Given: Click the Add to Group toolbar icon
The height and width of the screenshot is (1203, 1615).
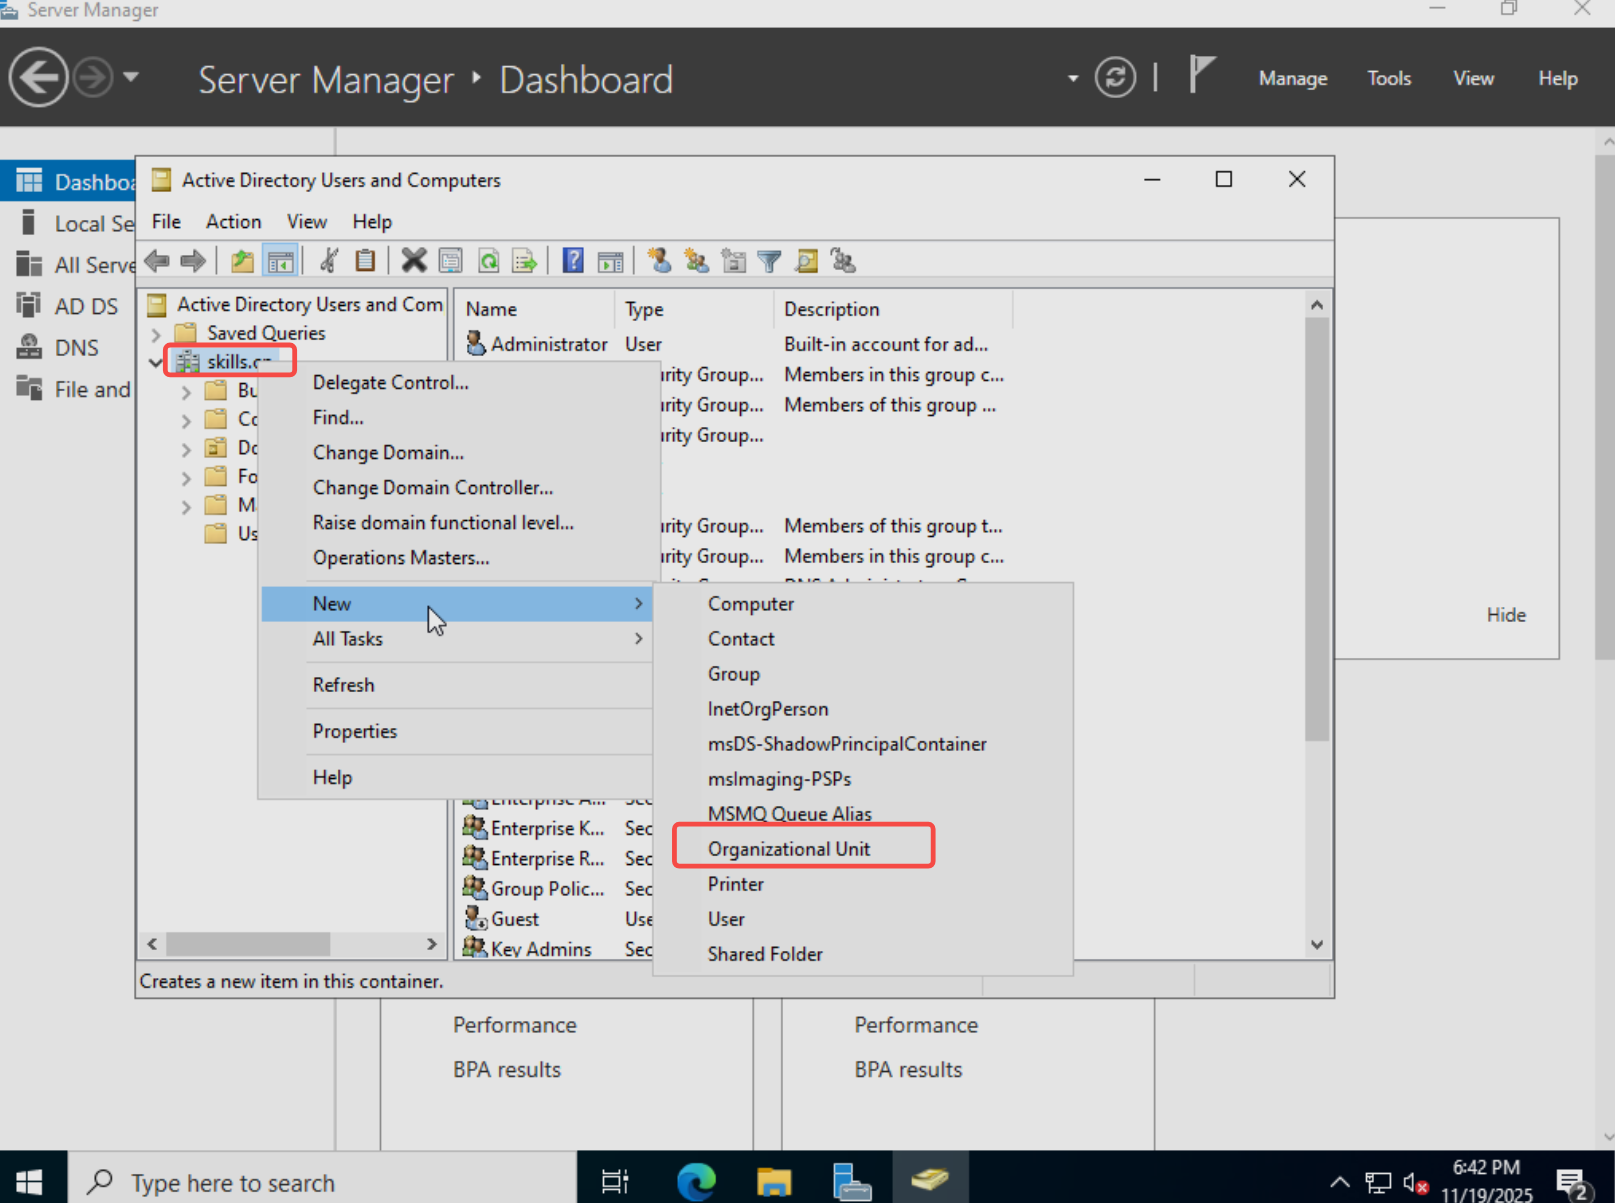Looking at the screenshot, I should point(843,262).
